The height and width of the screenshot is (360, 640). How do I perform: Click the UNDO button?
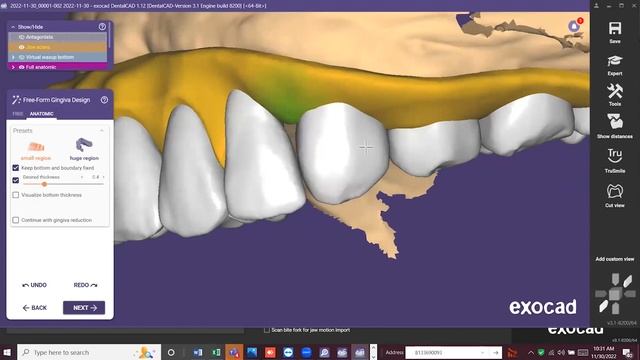pos(35,285)
